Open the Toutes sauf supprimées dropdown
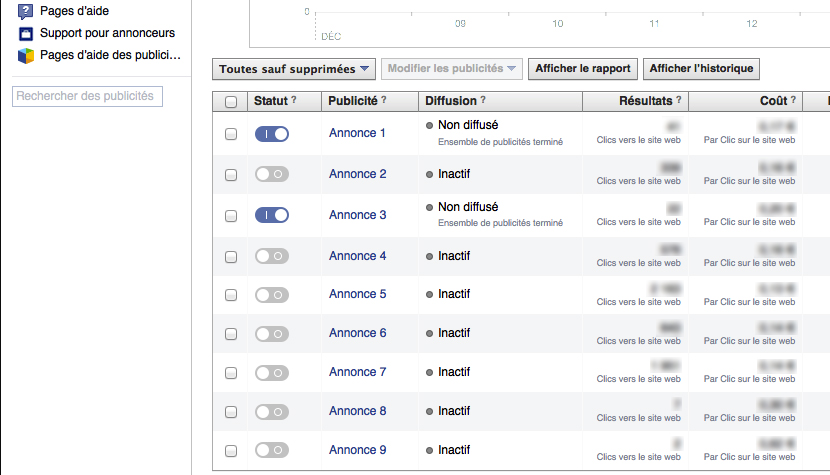830x475 pixels. pos(294,69)
